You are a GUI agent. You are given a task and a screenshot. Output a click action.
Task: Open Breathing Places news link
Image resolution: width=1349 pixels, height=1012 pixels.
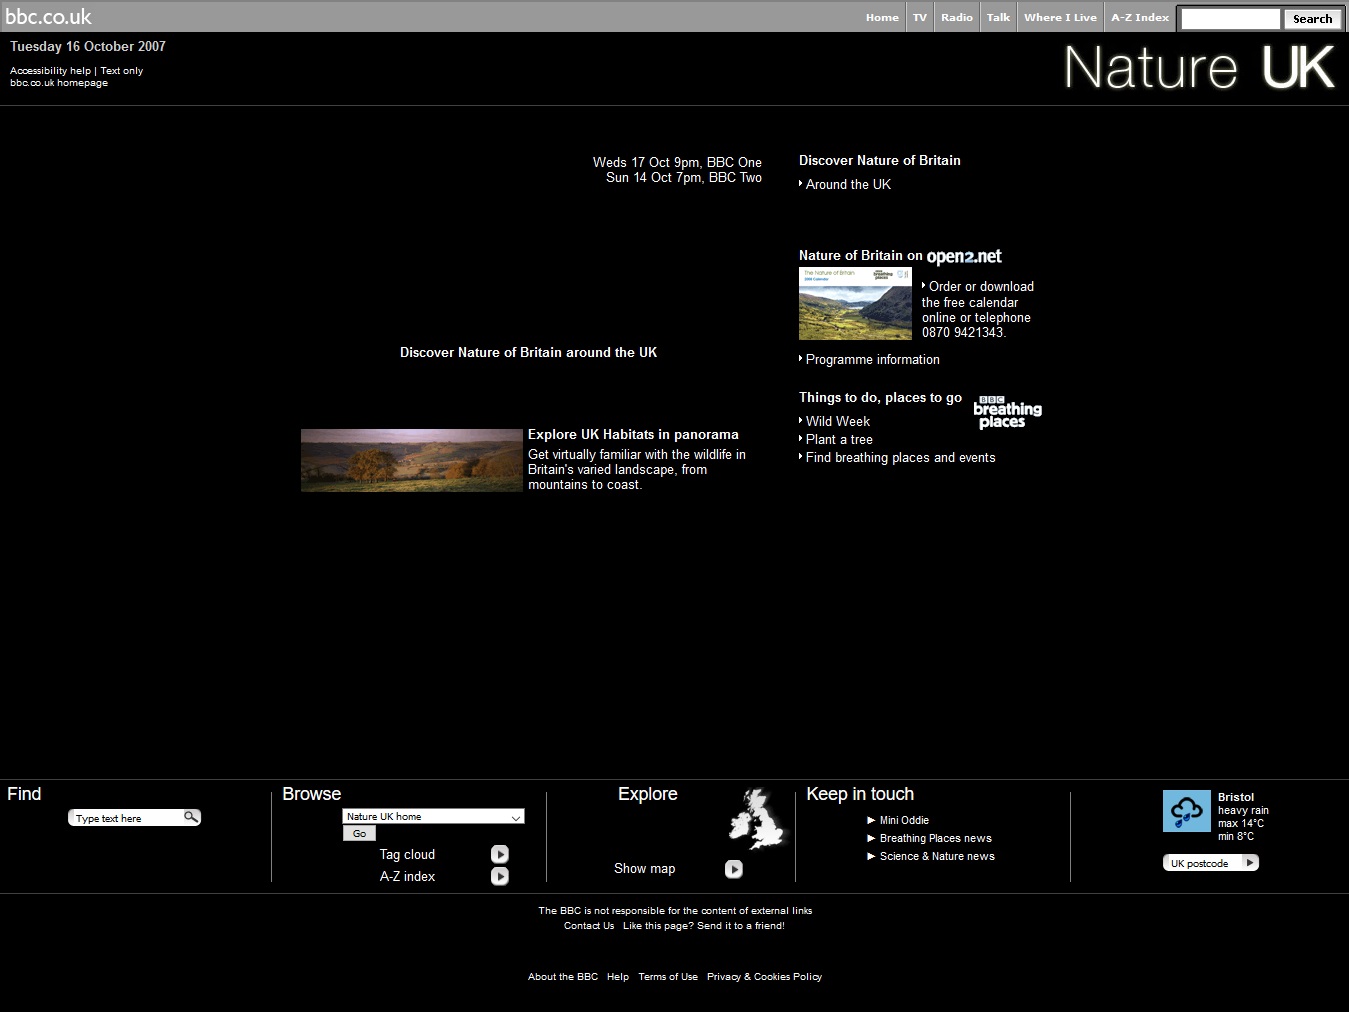pyautogui.click(x=936, y=838)
